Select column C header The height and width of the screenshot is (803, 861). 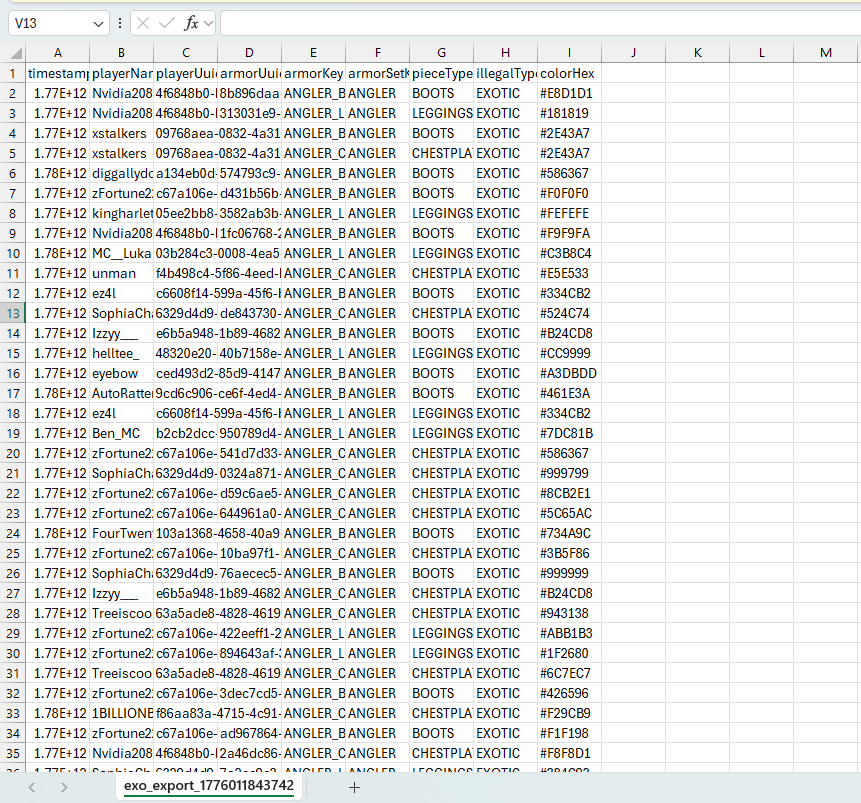(186, 53)
